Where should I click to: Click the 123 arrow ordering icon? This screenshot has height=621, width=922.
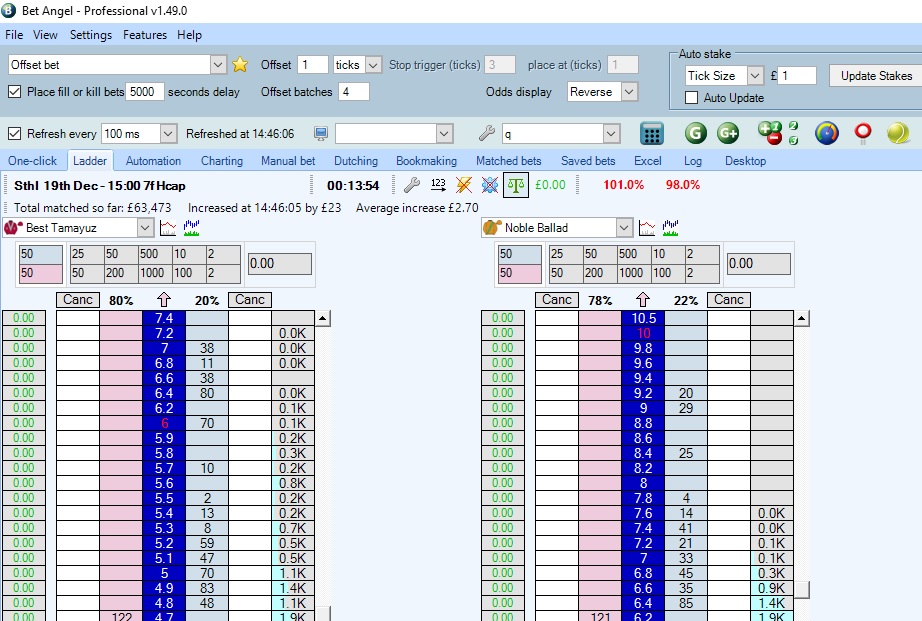pos(438,185)
